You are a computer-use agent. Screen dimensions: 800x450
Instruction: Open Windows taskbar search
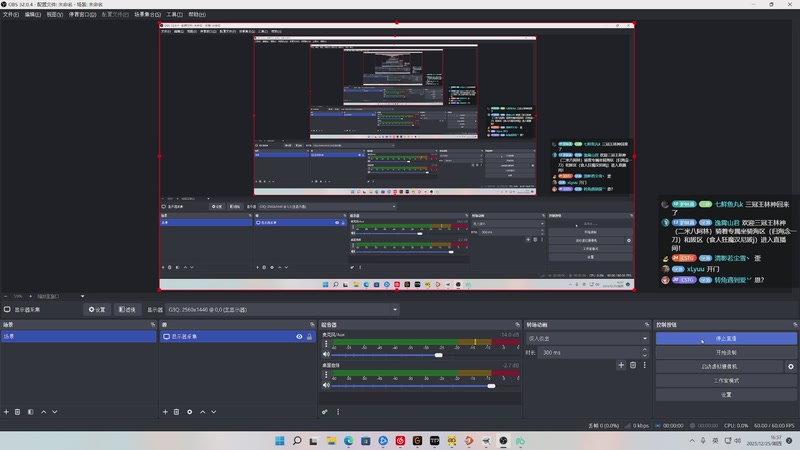pyautogui.click(x=297, y=441)
